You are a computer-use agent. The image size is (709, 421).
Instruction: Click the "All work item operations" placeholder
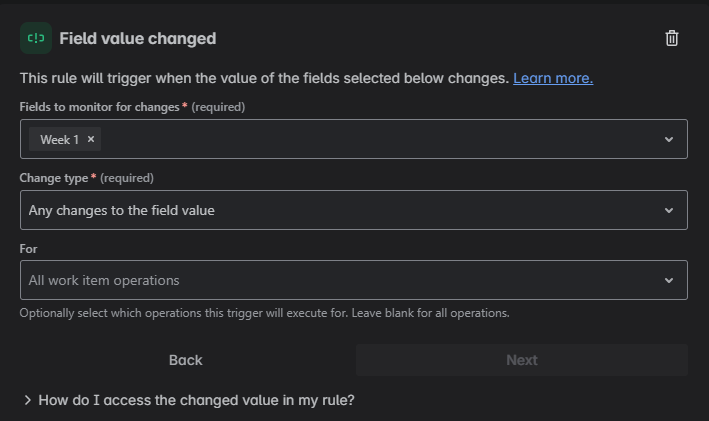point(104,281)
